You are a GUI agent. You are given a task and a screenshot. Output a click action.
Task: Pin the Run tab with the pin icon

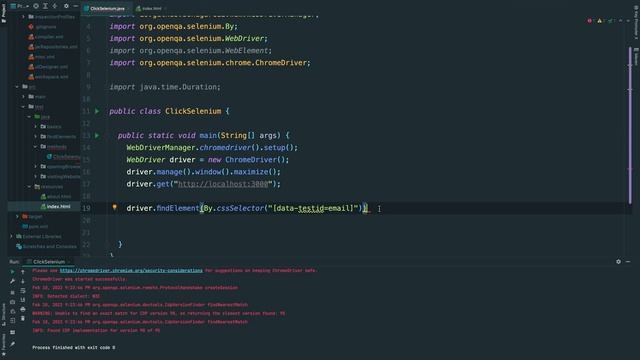(13, 344)
